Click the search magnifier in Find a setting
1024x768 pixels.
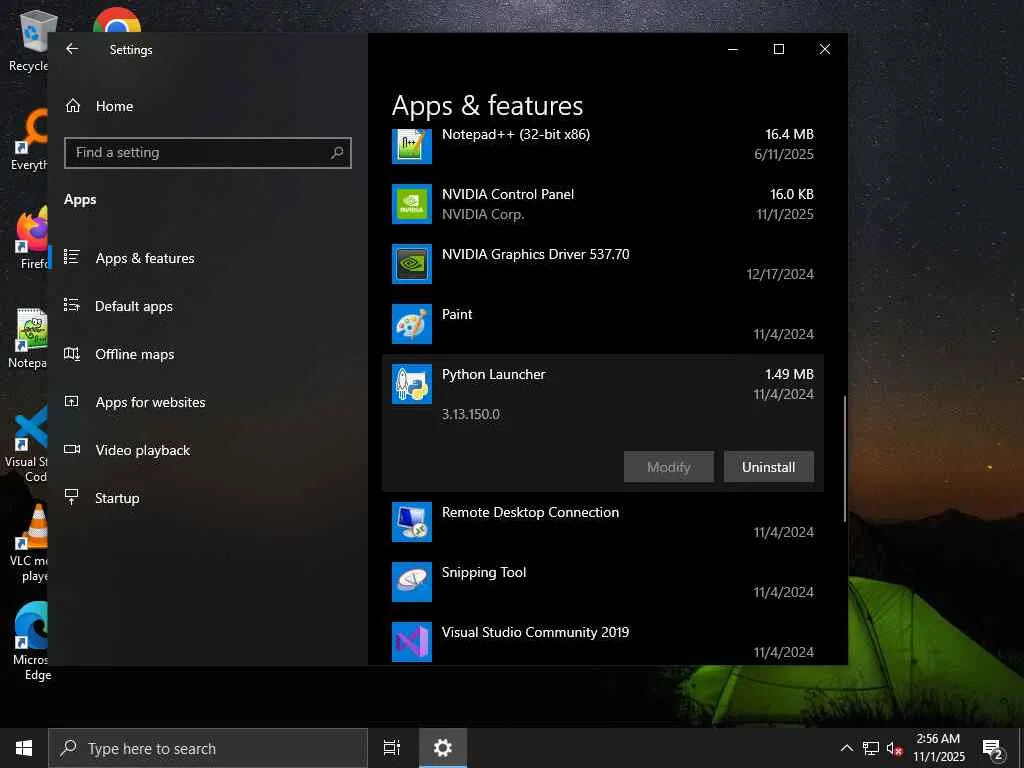click(337, 152)
